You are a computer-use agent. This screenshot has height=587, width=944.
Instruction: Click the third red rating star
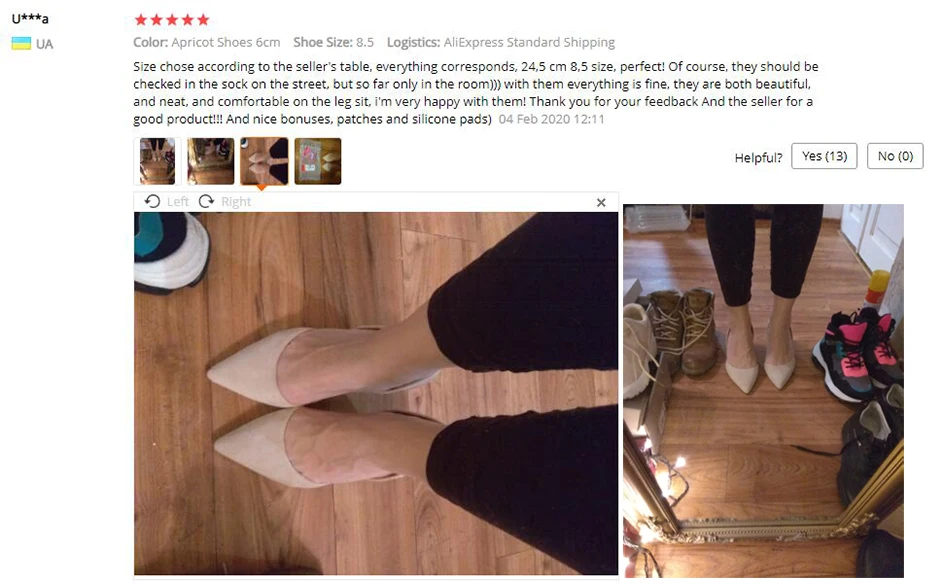pyautogui.click(x=172, y=20)
